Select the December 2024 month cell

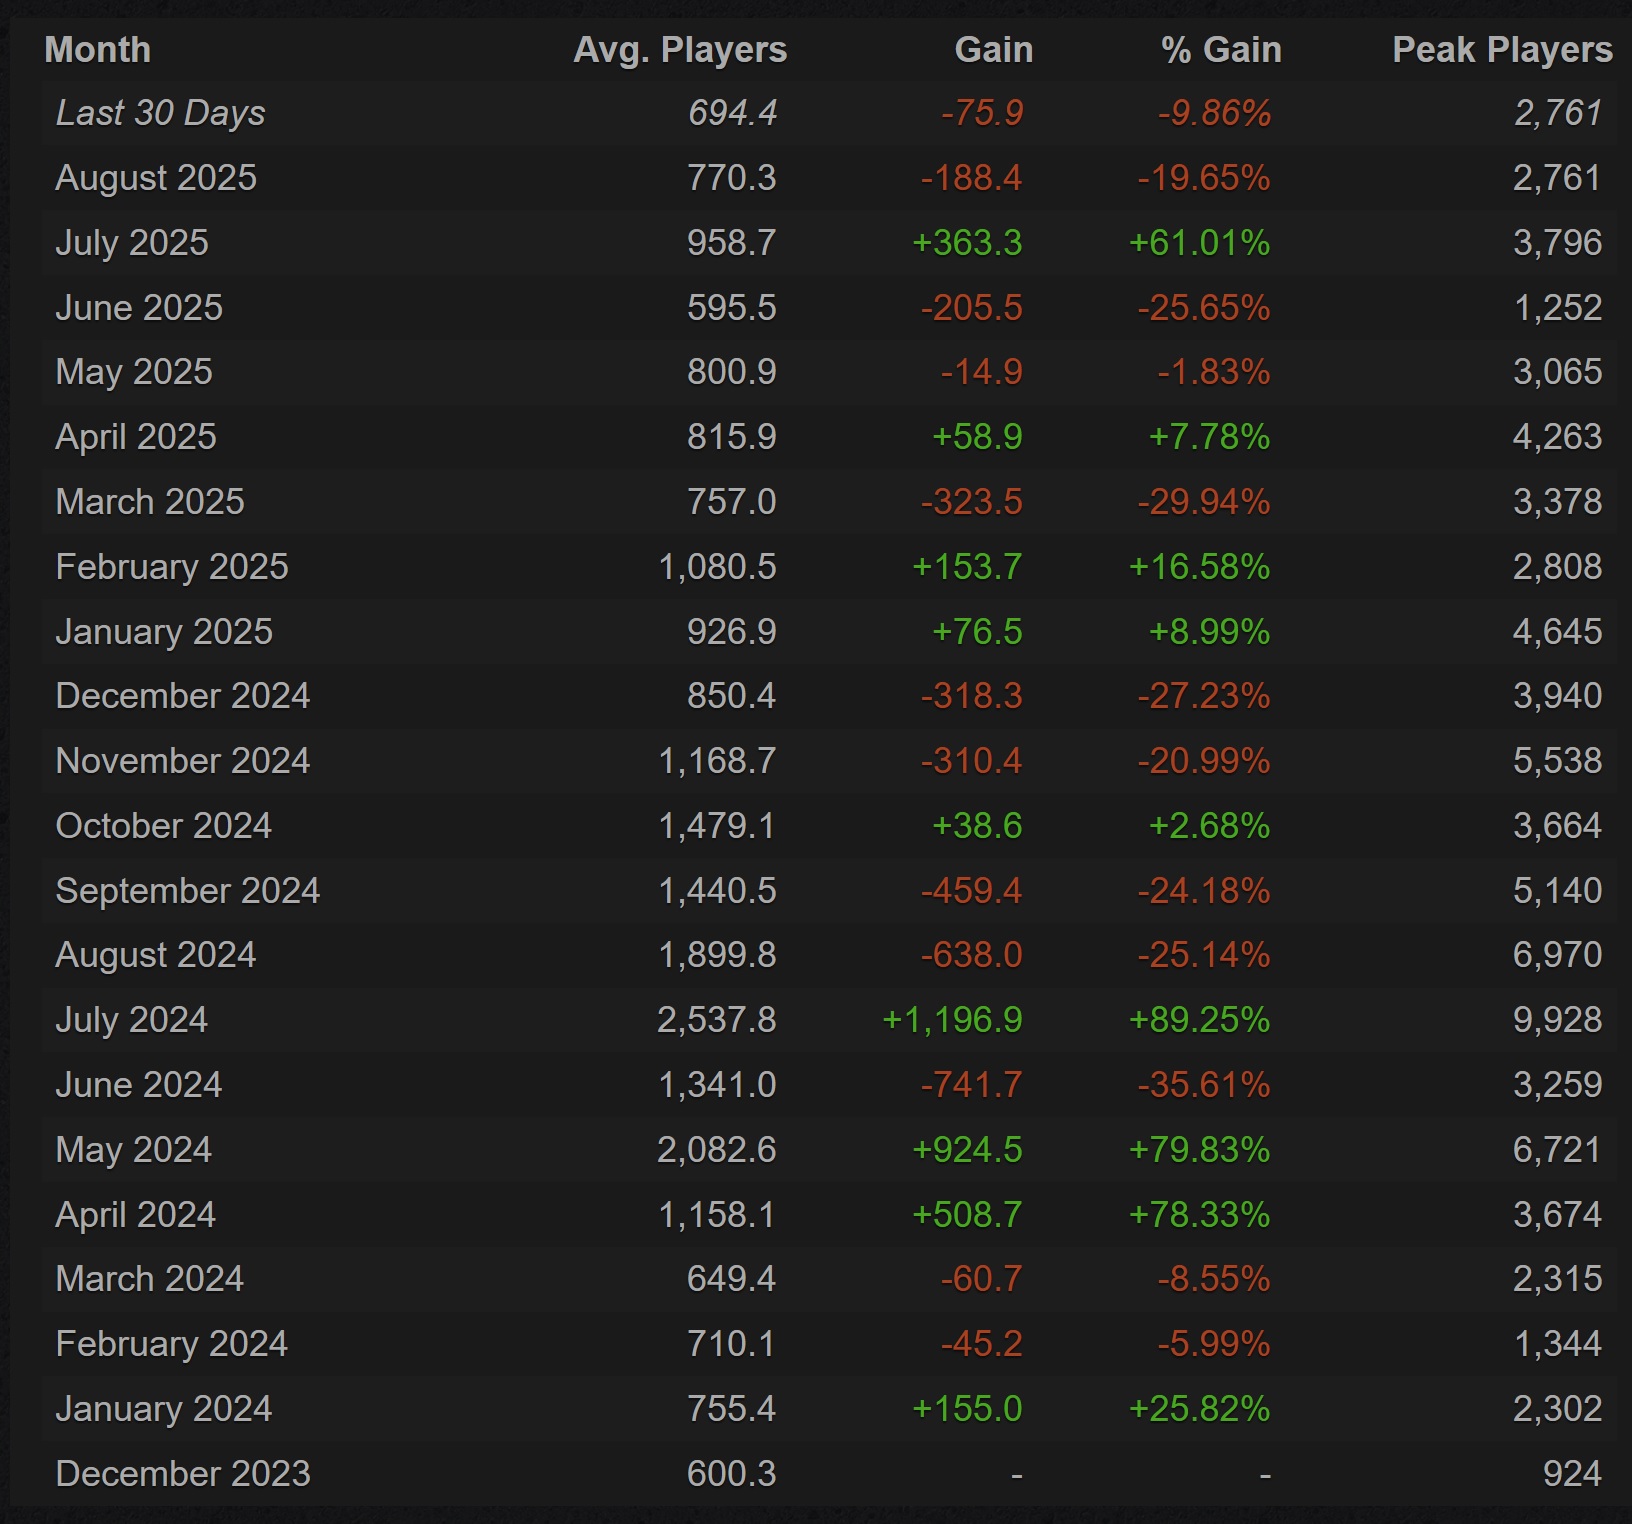pyautogui.click(x=183, y=696)
